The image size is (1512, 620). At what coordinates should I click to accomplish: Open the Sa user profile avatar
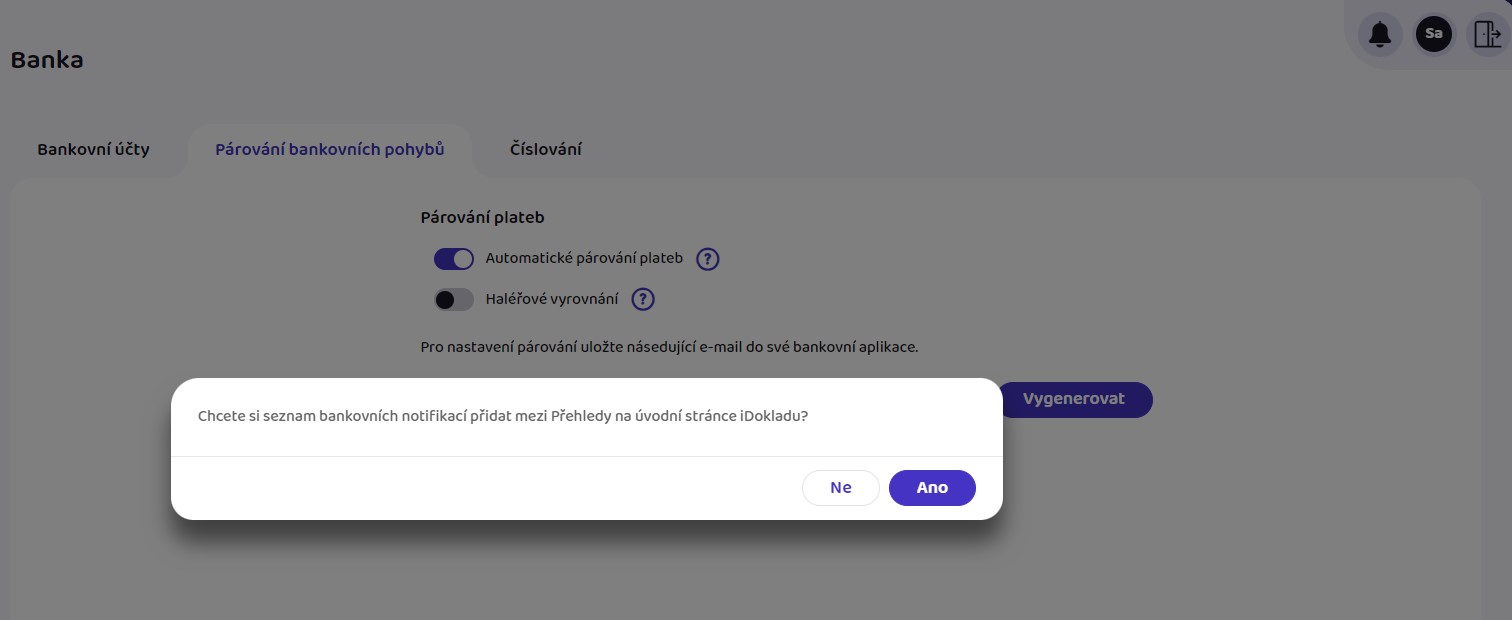(1434, 35)
